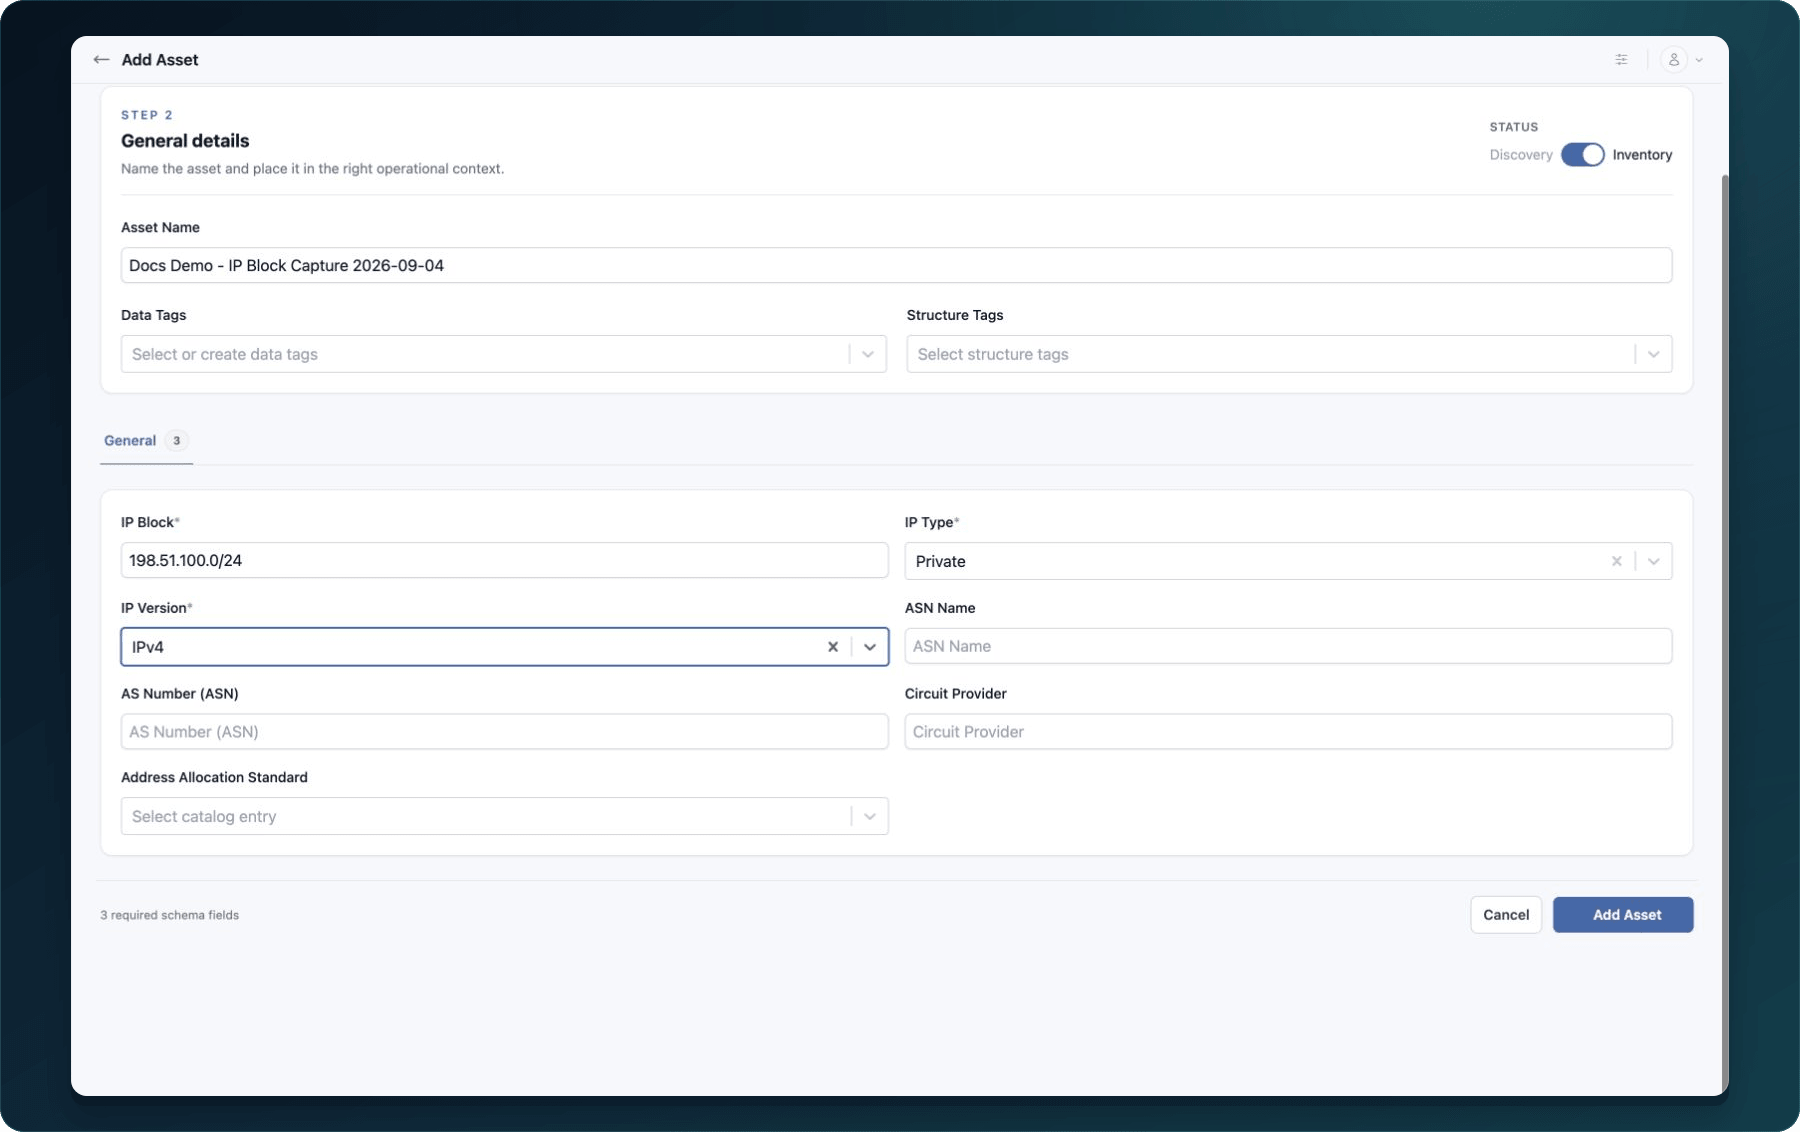Go back using the arrow beside Add Asset
Screen dimensions: 1800x1132
tap(101, 60)
